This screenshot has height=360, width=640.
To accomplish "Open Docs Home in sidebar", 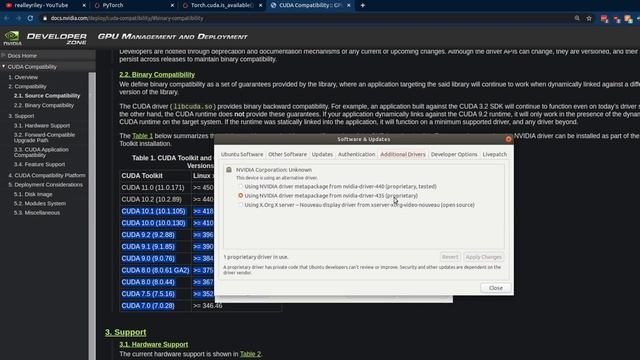I will (x=22, y=56).
